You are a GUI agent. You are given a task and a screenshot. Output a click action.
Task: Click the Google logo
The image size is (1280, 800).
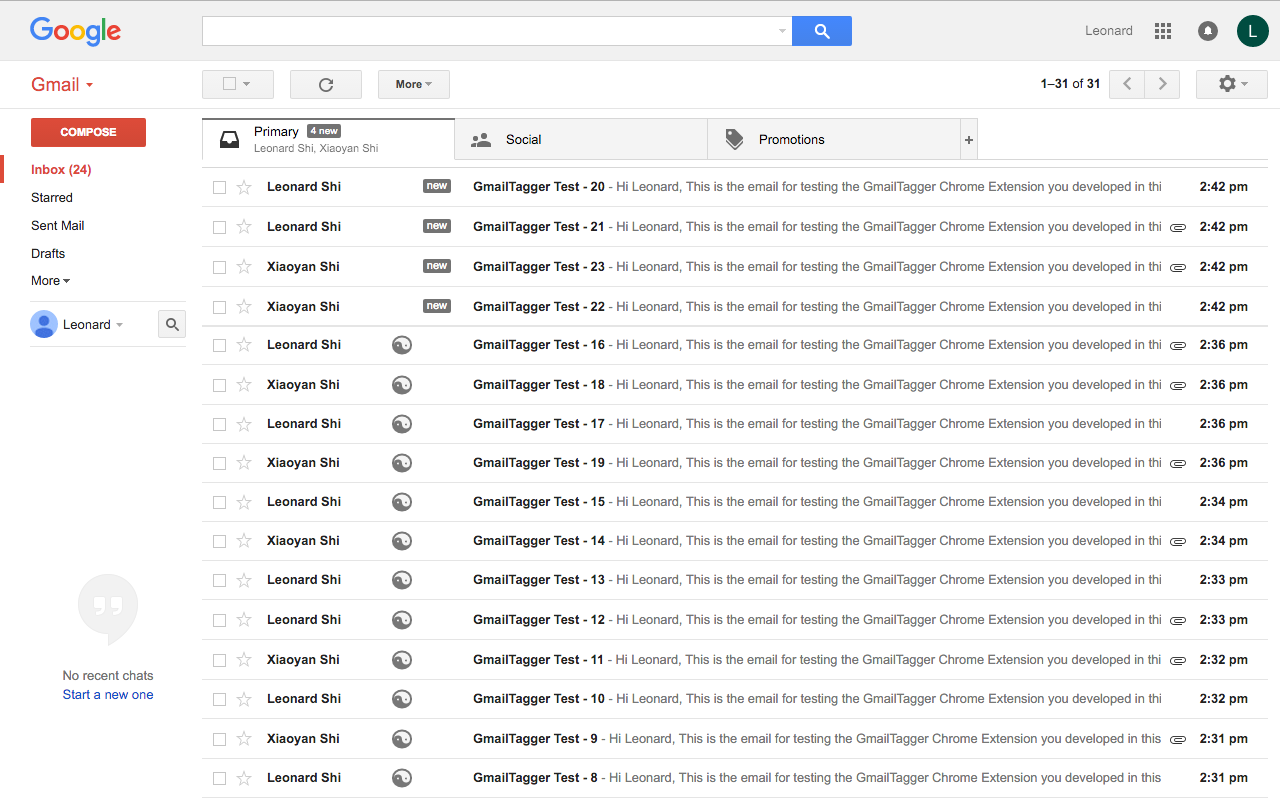point(76,31)
